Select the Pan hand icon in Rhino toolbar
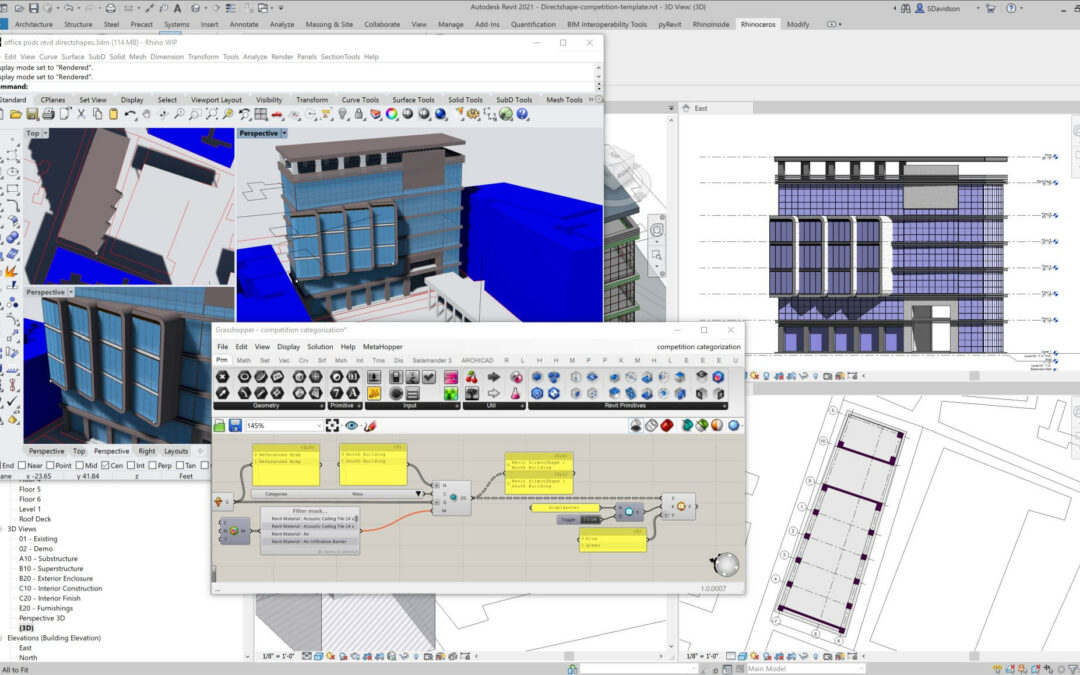1080x675 pixels. tap(147, 114)
